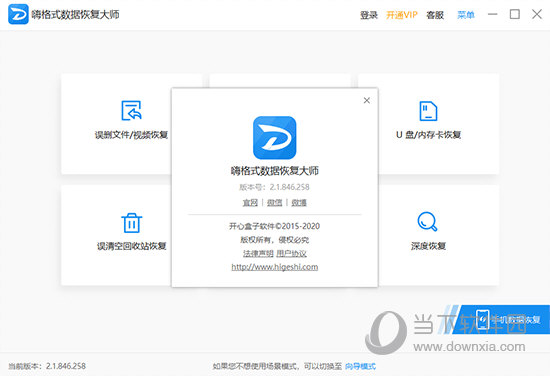Click the 版权所有，侵权必究 text
550x376 pixels.
pyautogui.click(x=275, y=240)
